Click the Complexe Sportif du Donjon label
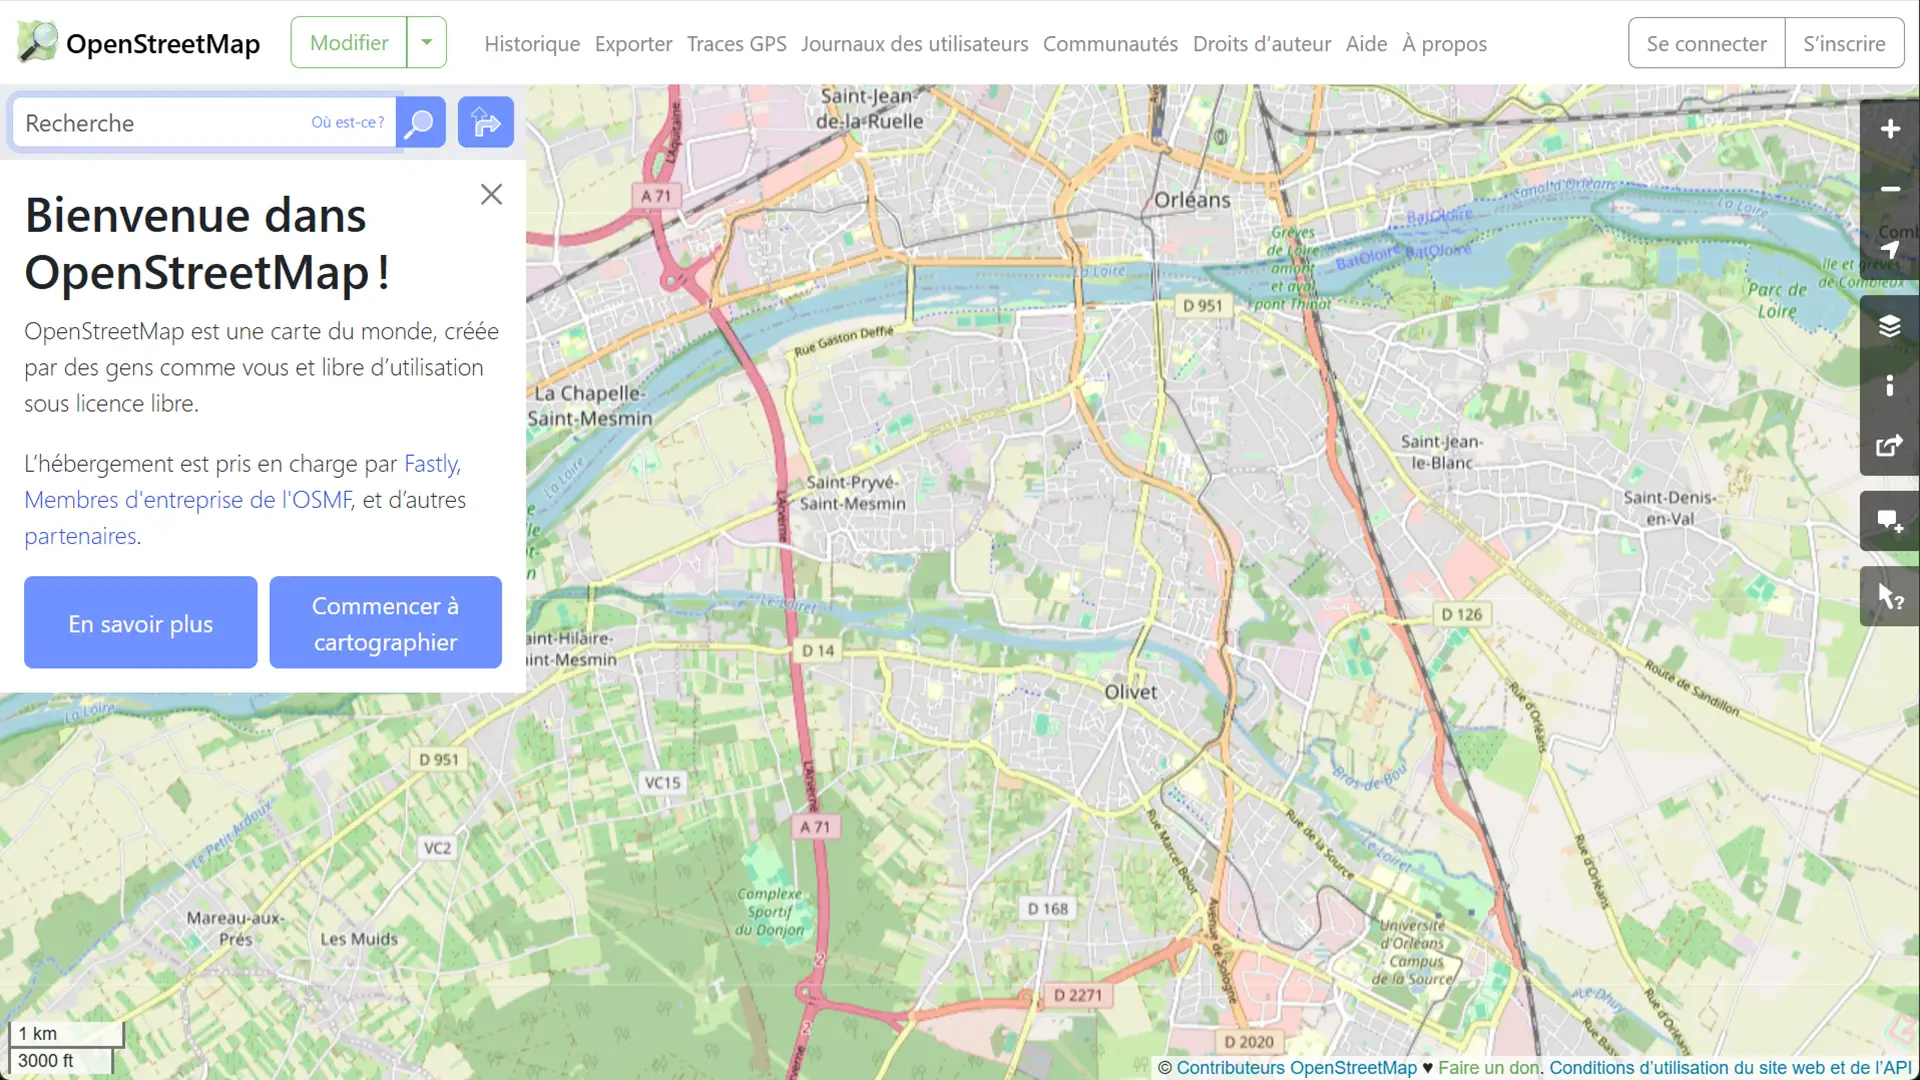Viewport: 1920px width, 1080px height. (x=769, y=911)
